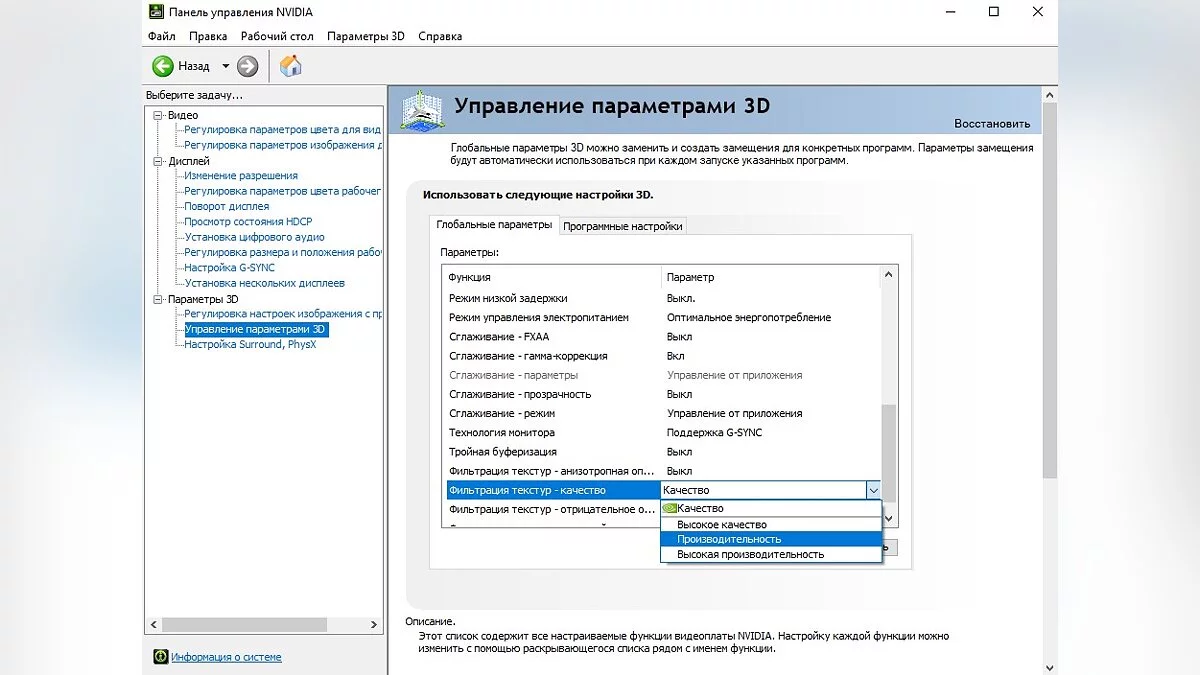Select Управление параметрами 3D tree item

(256, 329)
